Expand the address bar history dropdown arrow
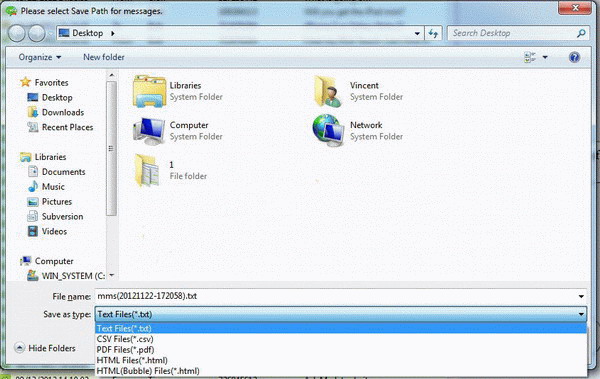 [417, 34]
